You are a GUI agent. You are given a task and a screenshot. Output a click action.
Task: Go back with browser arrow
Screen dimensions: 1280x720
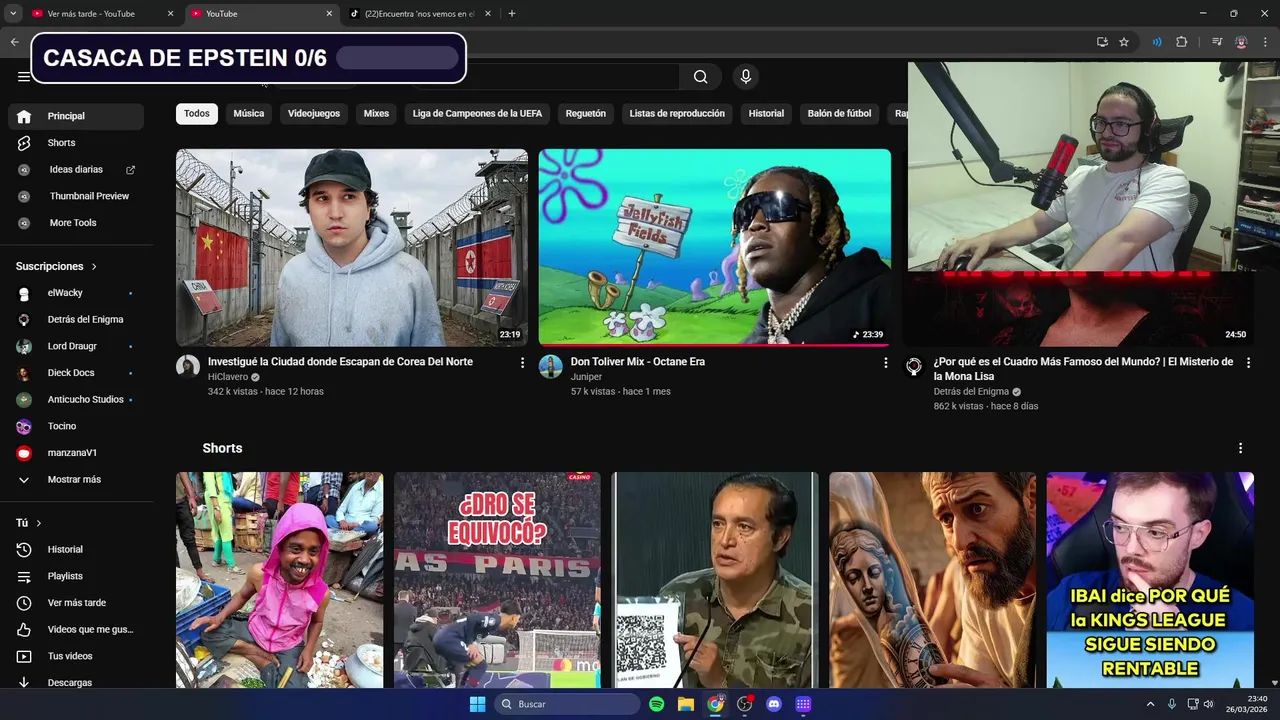(x=14, y=42)
